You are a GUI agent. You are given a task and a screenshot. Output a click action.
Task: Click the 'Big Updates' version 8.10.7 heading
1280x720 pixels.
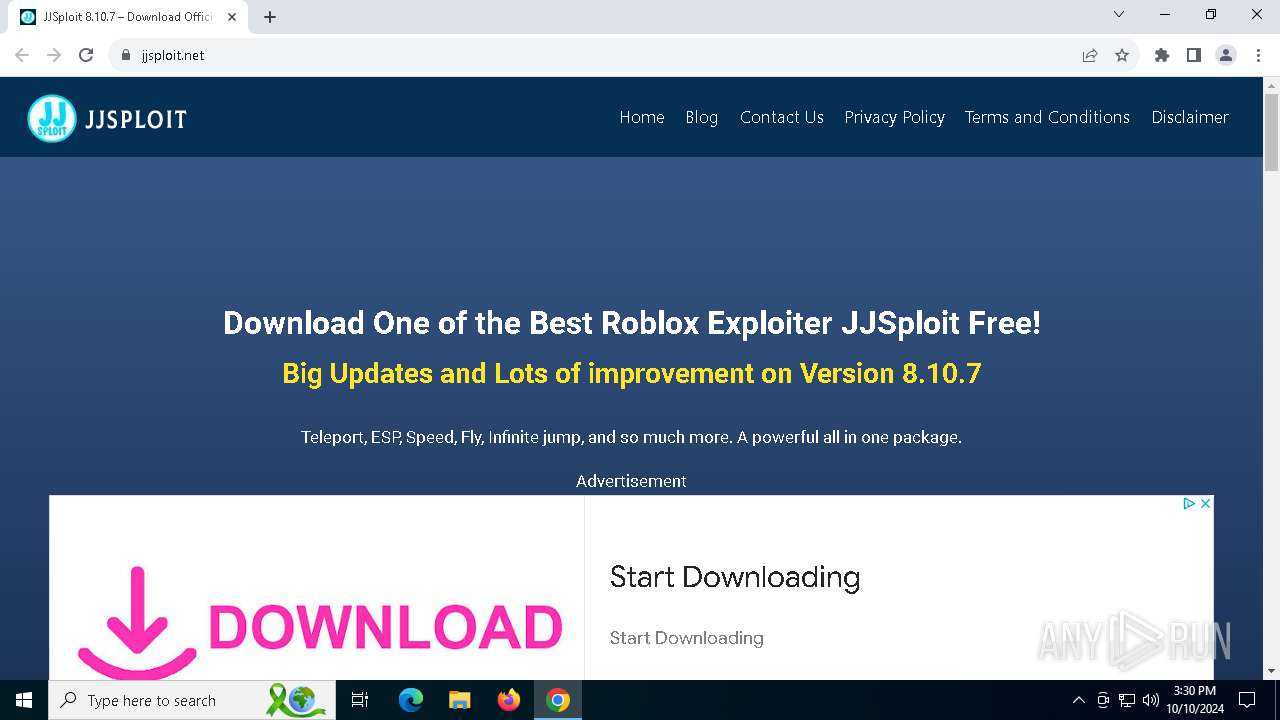click(x=631, y=374)
